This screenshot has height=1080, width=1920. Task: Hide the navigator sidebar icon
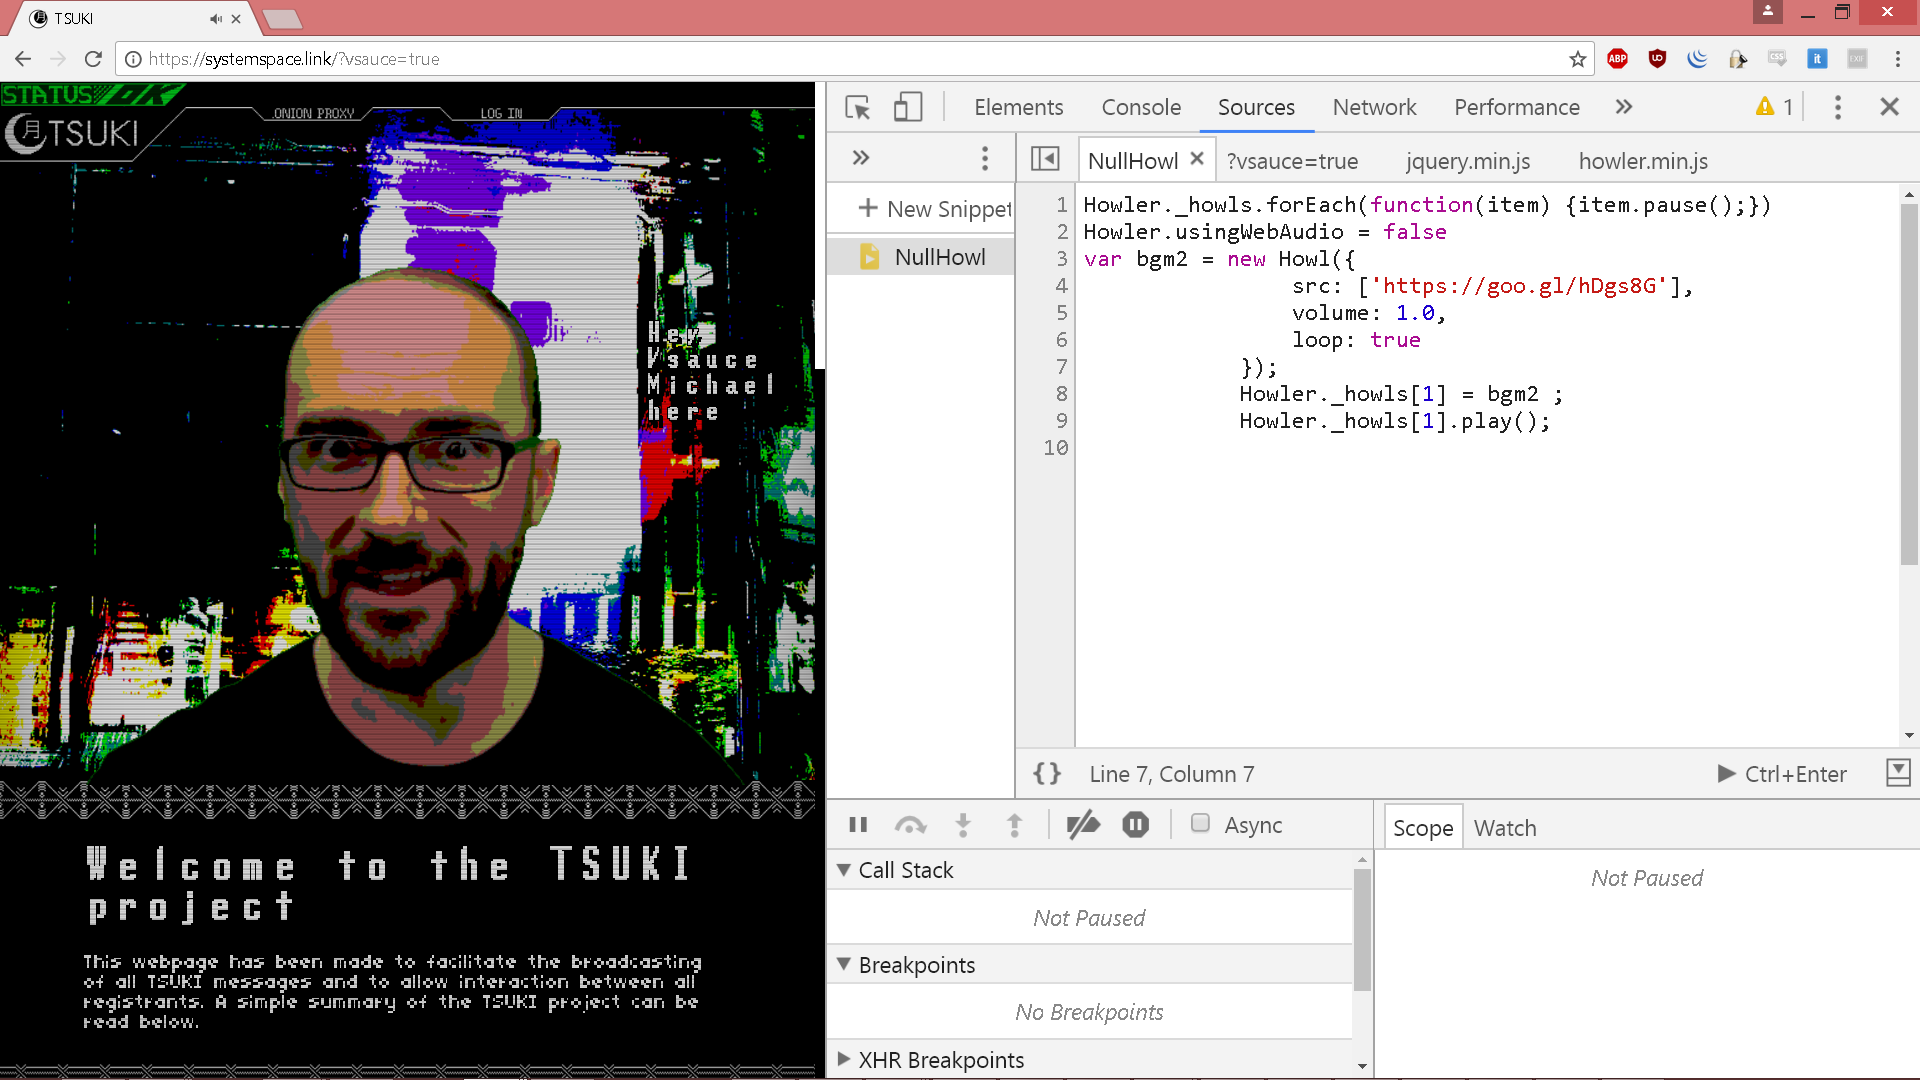(x=1045, y=159)
